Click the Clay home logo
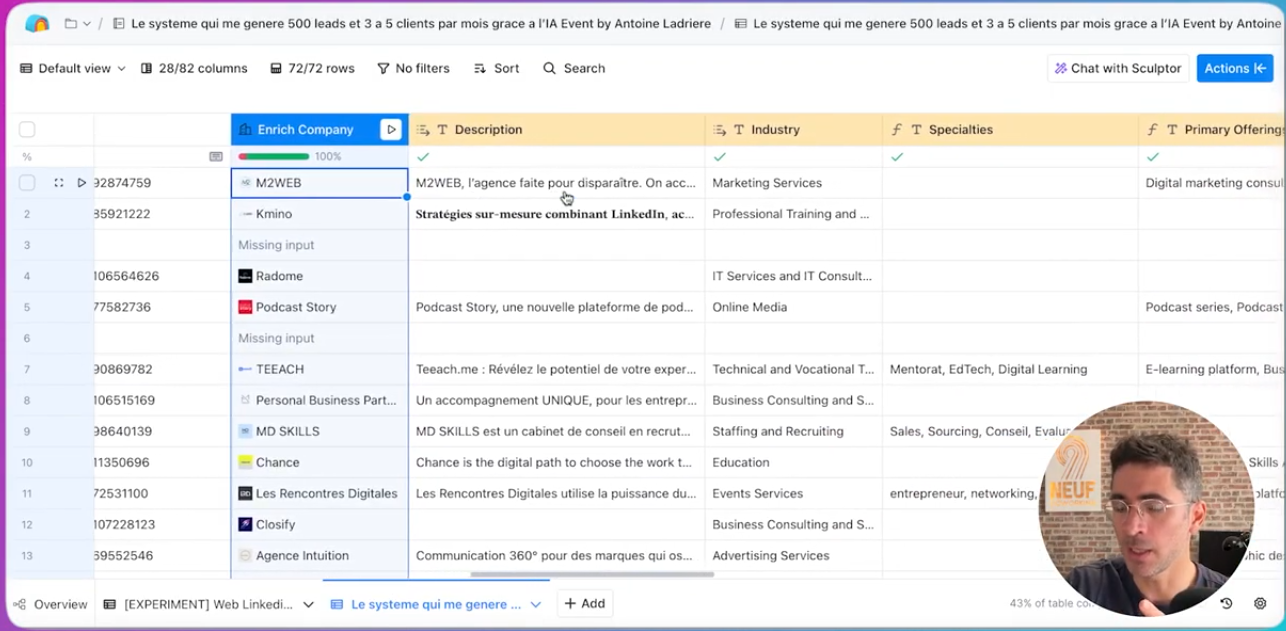The width and height of the screenshot is (1286, 631). pos(37,24)
